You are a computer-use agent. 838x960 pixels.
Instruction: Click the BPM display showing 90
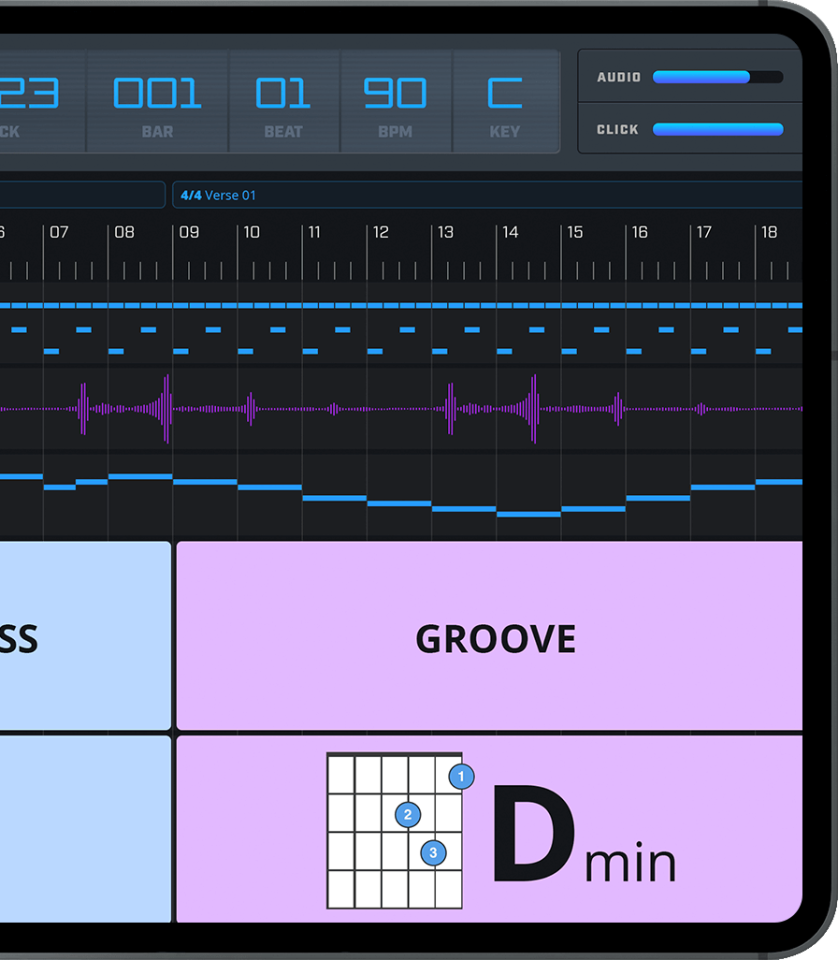click(x=395, y=103)
